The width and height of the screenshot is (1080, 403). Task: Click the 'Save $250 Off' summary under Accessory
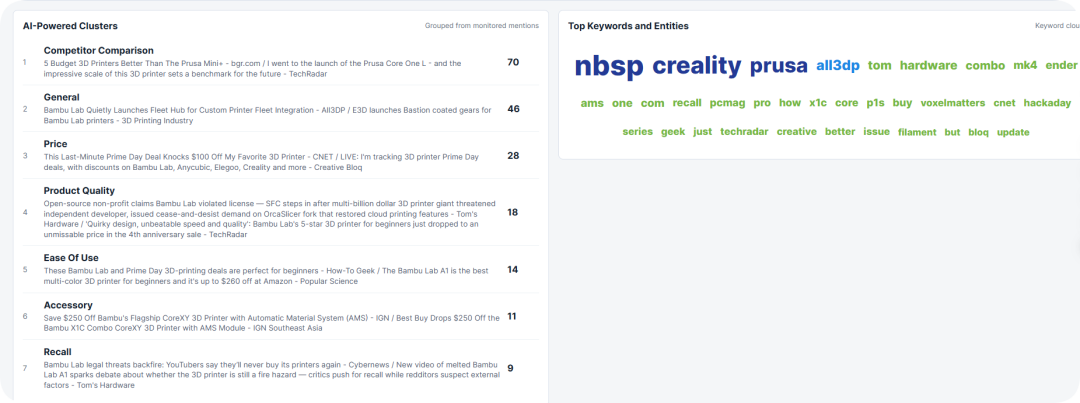coord(271,322)
